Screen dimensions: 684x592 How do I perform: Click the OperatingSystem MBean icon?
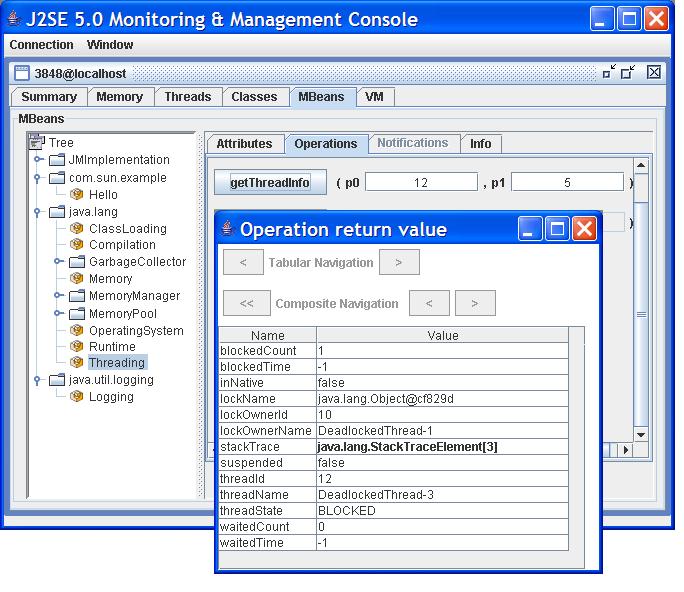(76, 330)
